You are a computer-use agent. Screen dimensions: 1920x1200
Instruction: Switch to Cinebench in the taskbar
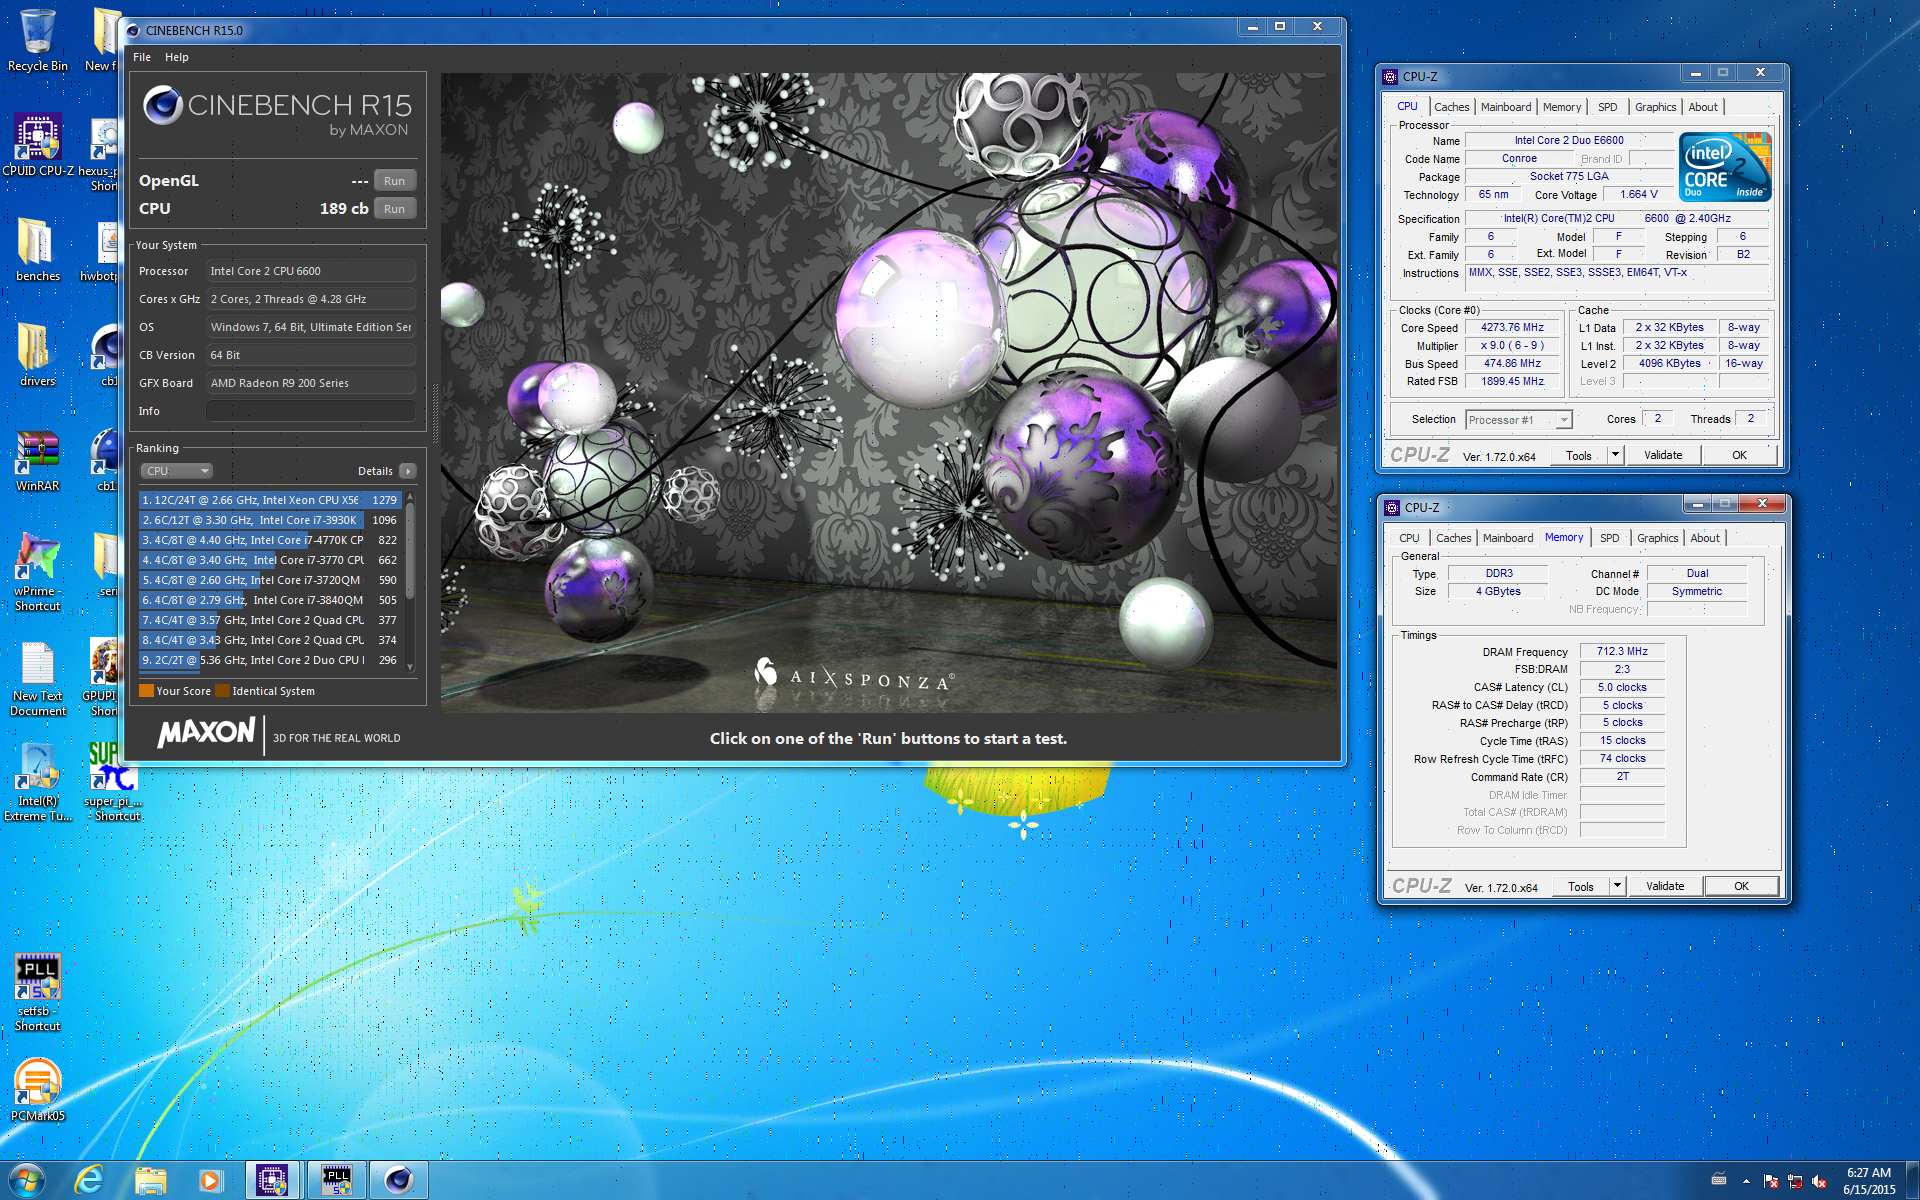point(399,1180)
